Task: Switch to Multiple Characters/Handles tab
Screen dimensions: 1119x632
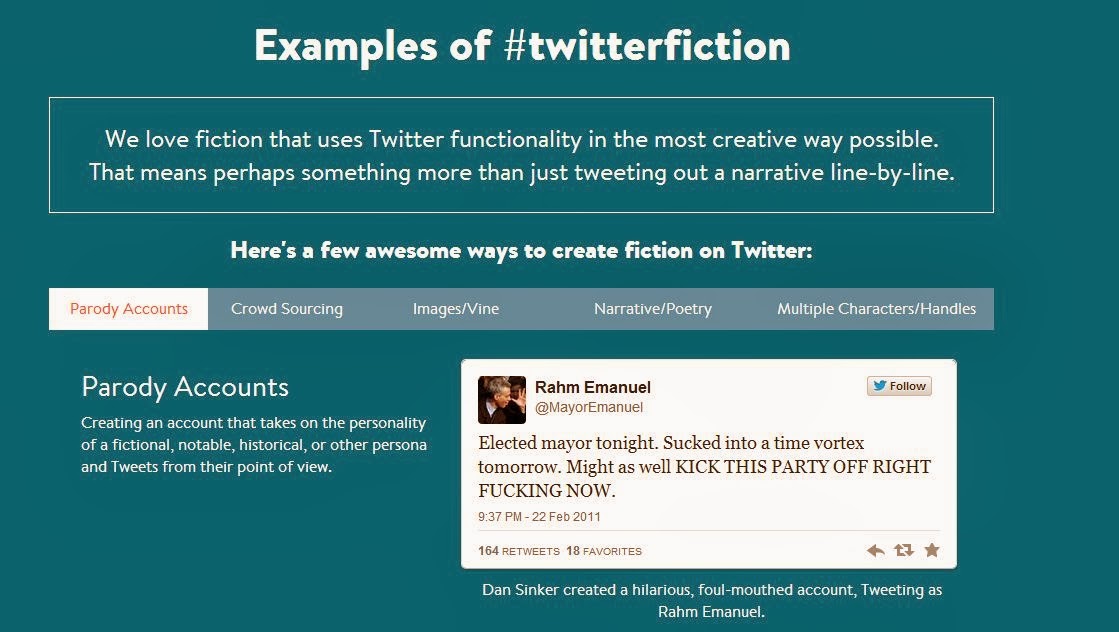Action: pyautogui.click(x=875, y=308)
